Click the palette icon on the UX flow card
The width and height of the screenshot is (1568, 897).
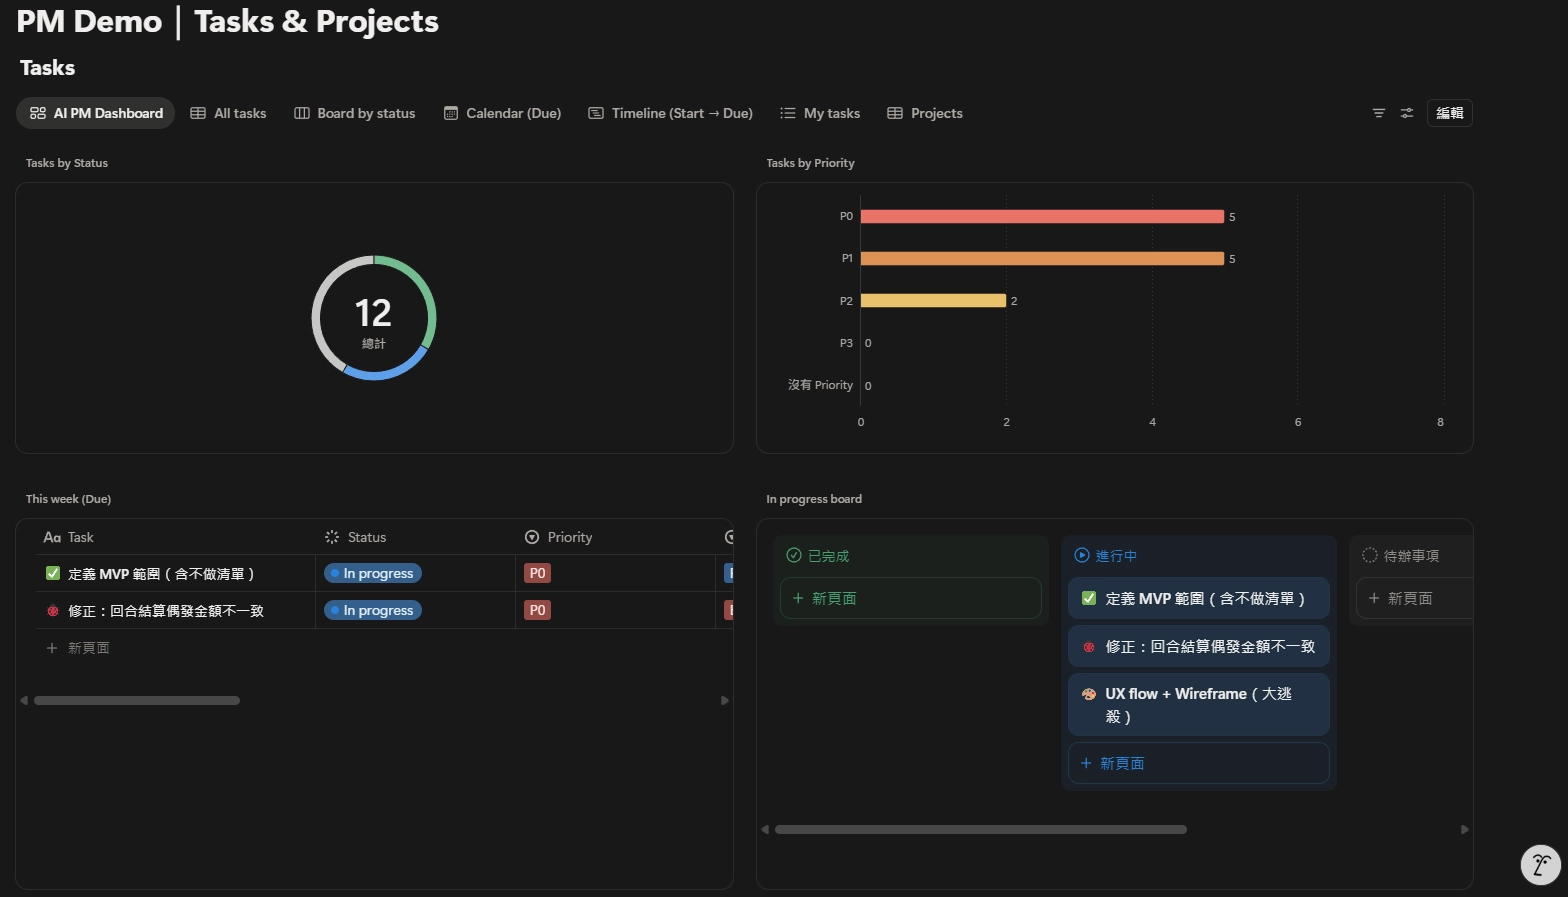[x=1089, y=694]
